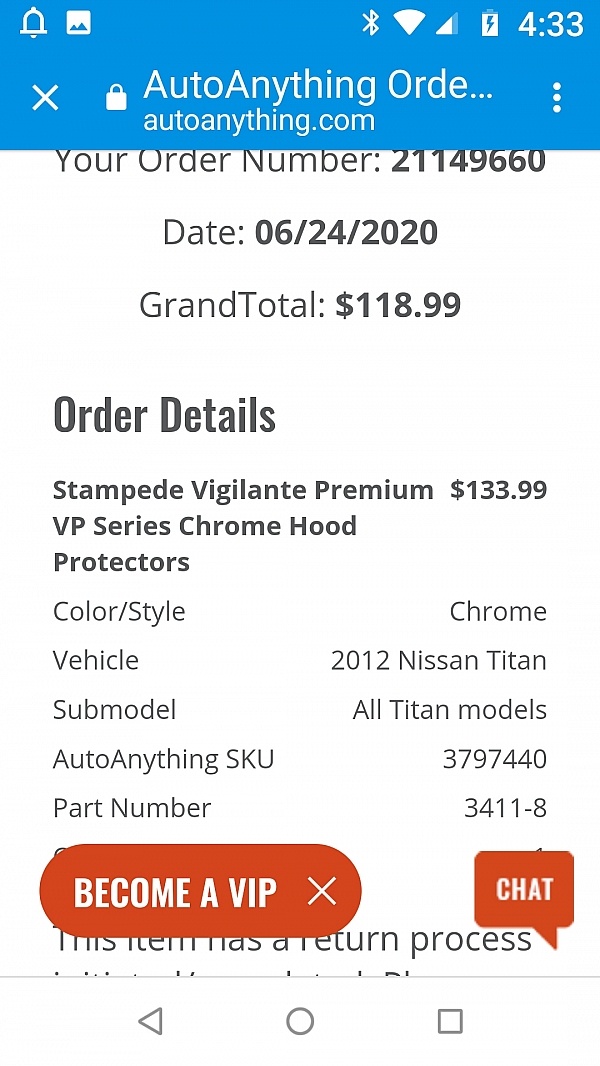
Task: Tap the autoanything.com URL text
Action: click(x=258, y=121)
